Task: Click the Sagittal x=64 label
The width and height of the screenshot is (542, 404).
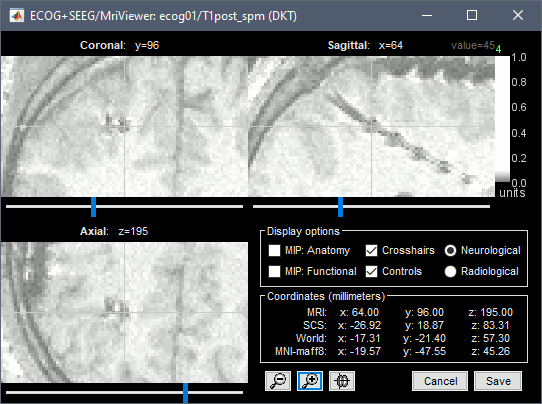Action: pyautogui.click(x=365, y=45)
